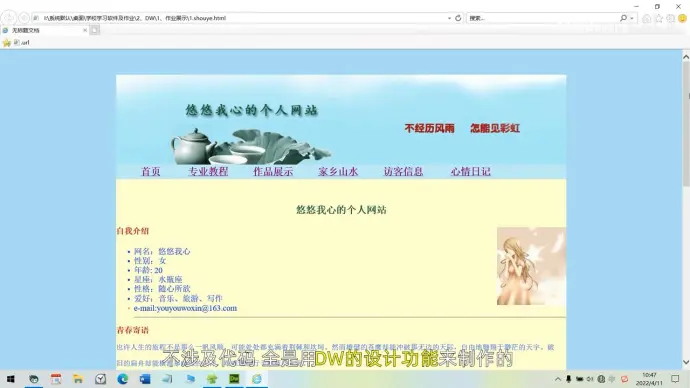
Task: Open File Explorer from the taskbar
Action: tap(78, 379)
